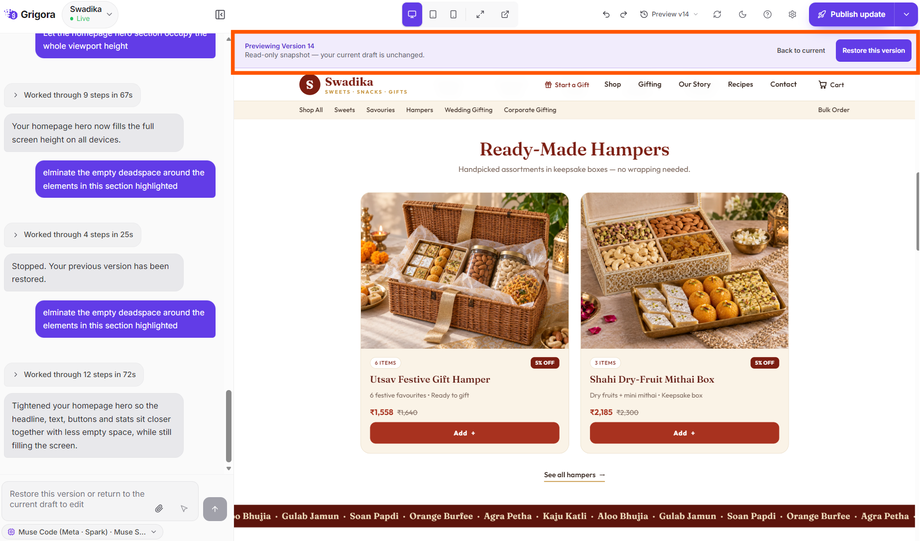Click the send message arrow button
Viewport: 920px width, 541px height.
(215, 509)
